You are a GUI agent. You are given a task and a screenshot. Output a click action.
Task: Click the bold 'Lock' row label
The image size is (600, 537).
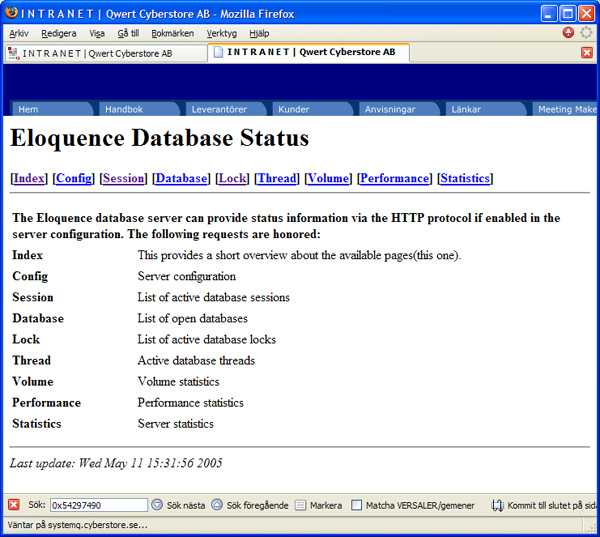[x=26, y=340]
